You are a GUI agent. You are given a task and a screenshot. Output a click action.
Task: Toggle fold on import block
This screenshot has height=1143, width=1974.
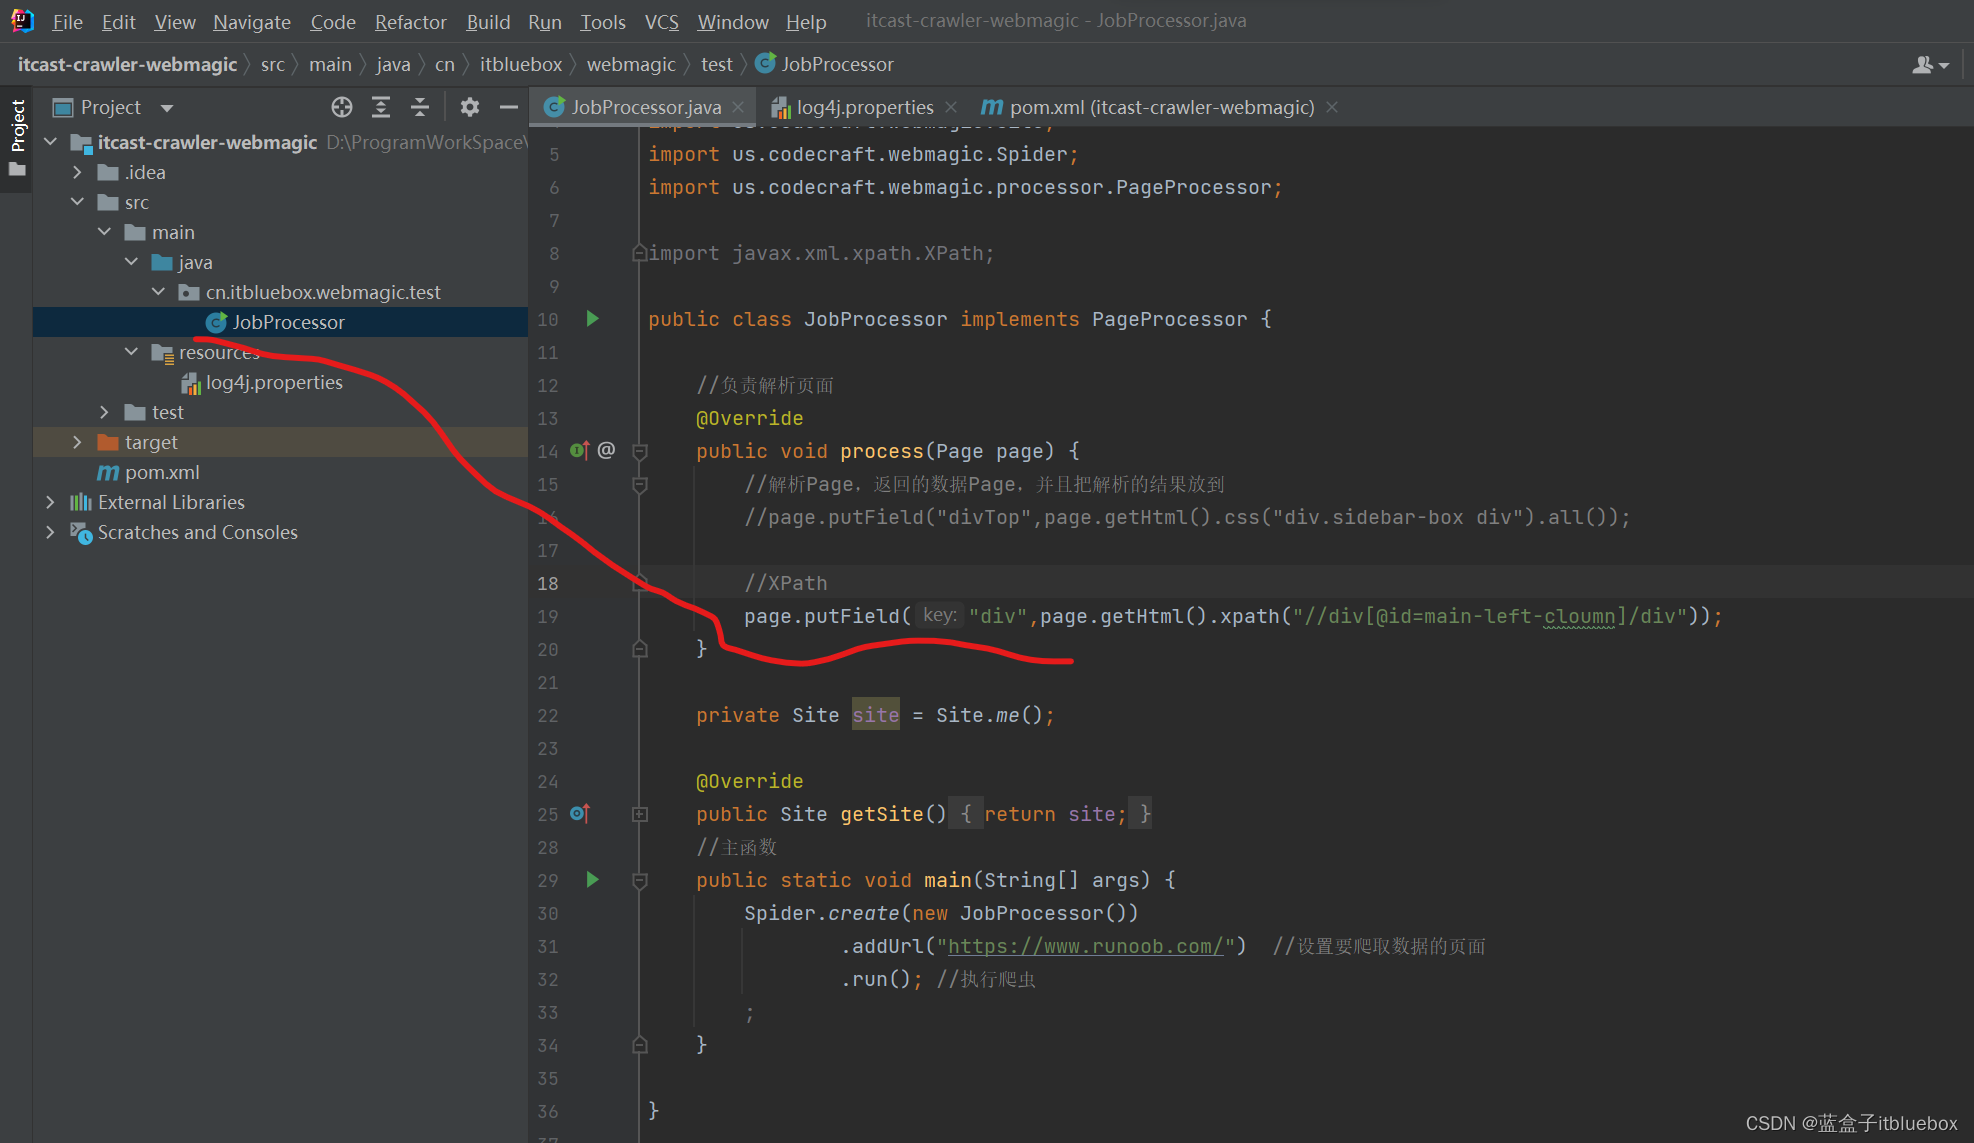click(640, 254)
